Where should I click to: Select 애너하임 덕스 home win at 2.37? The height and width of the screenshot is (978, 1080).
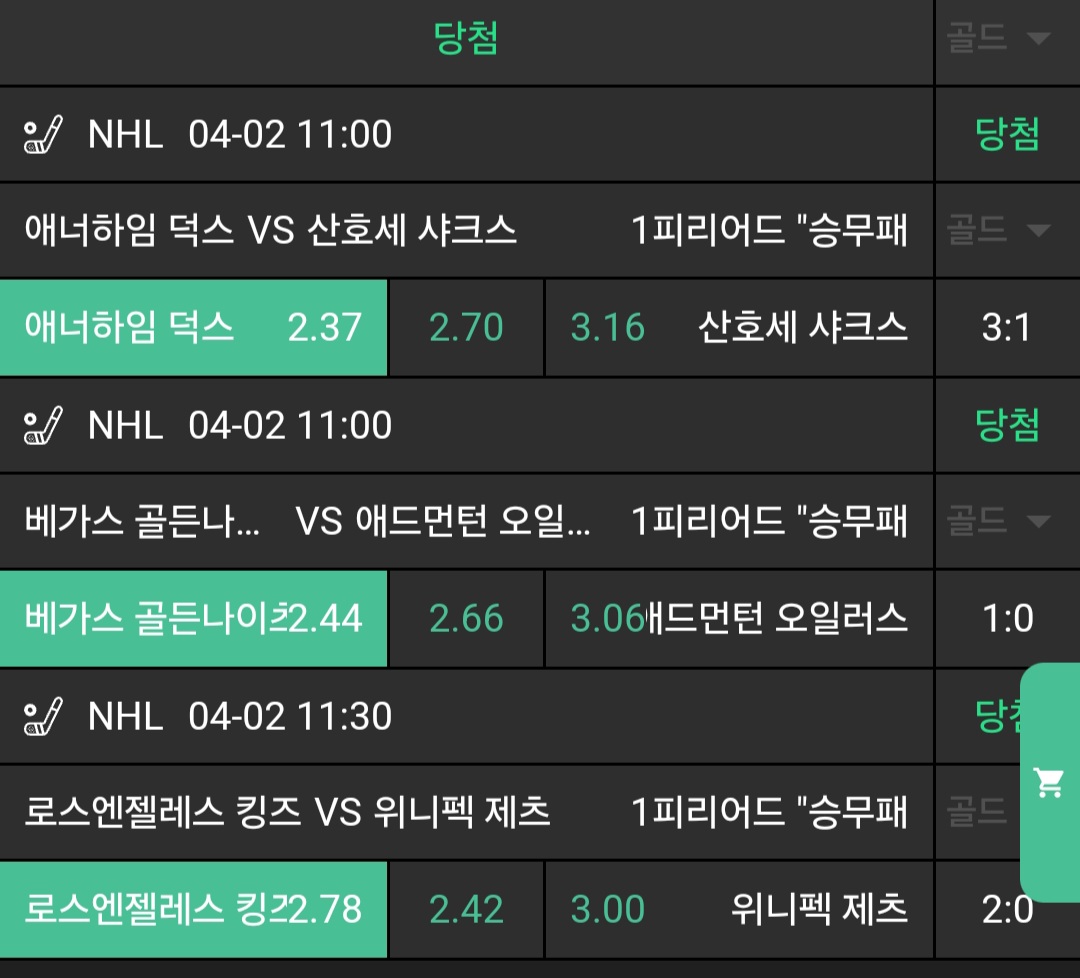[193, 328]
